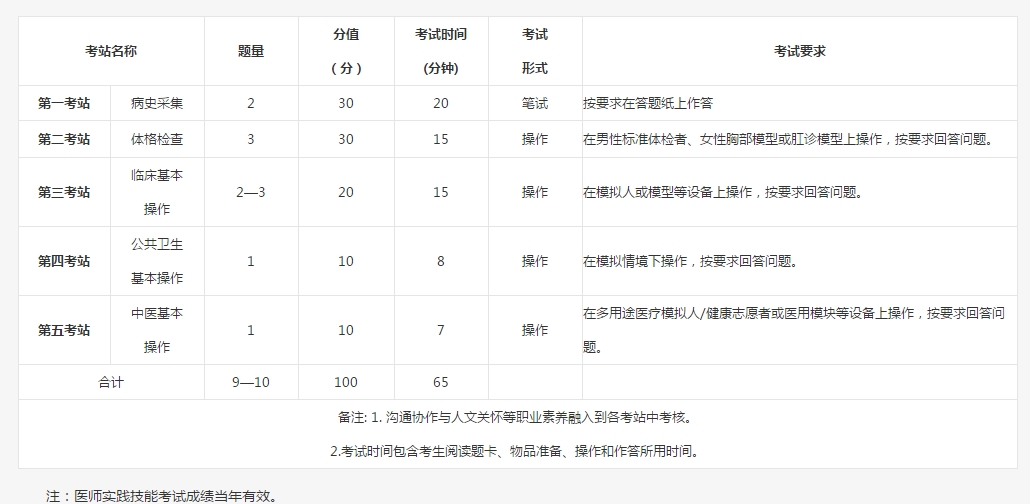Select the 中医基本操作 cell
The height and width of the screenshot is (504, 1030).
pos(157,330)
